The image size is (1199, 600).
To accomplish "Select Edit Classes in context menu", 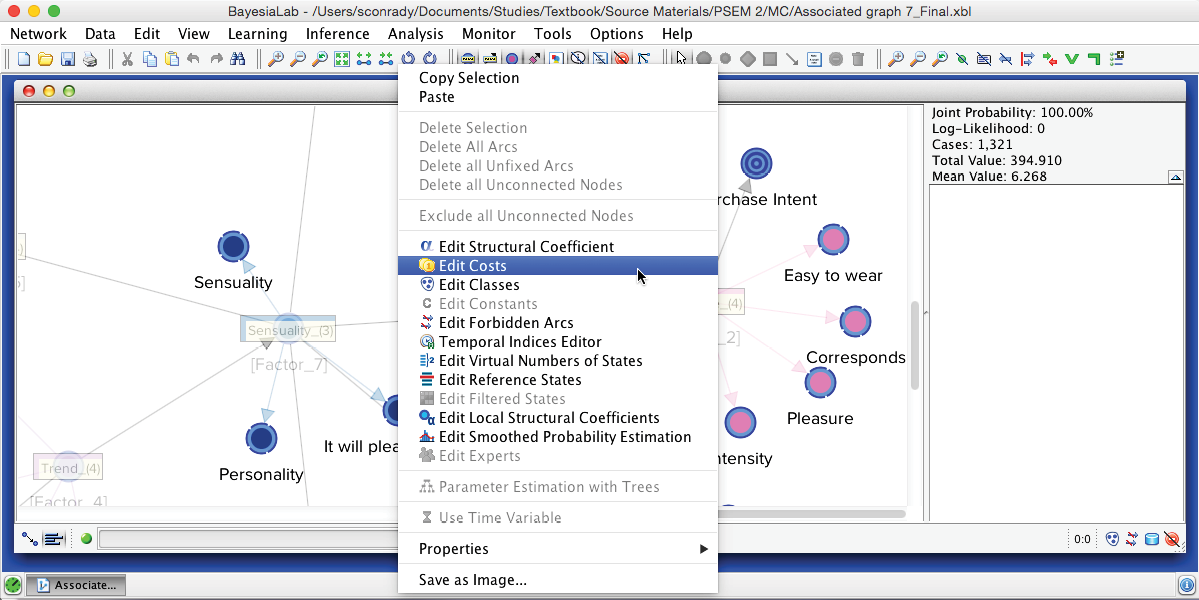I will [x=557, y=284].
